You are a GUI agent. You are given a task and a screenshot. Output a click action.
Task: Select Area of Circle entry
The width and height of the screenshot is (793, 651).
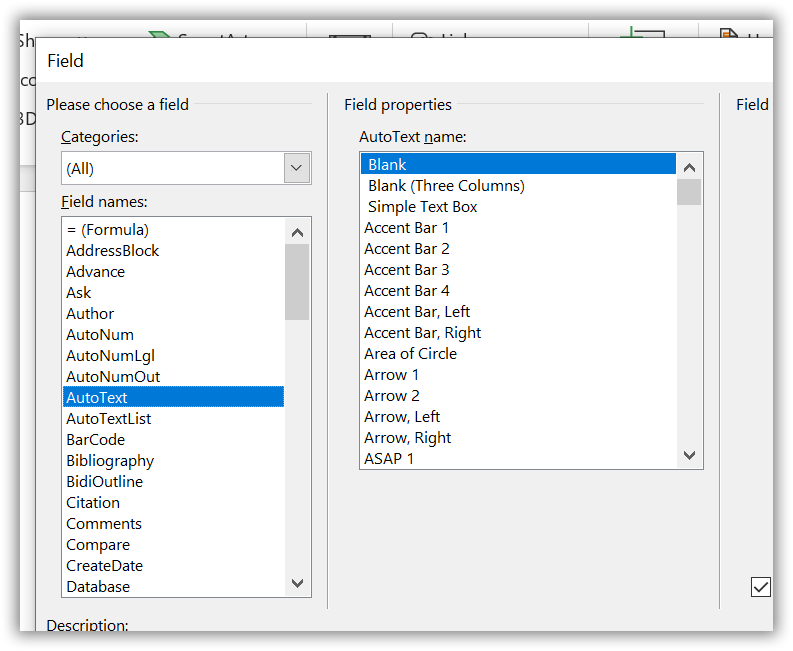tap(410, 353)
